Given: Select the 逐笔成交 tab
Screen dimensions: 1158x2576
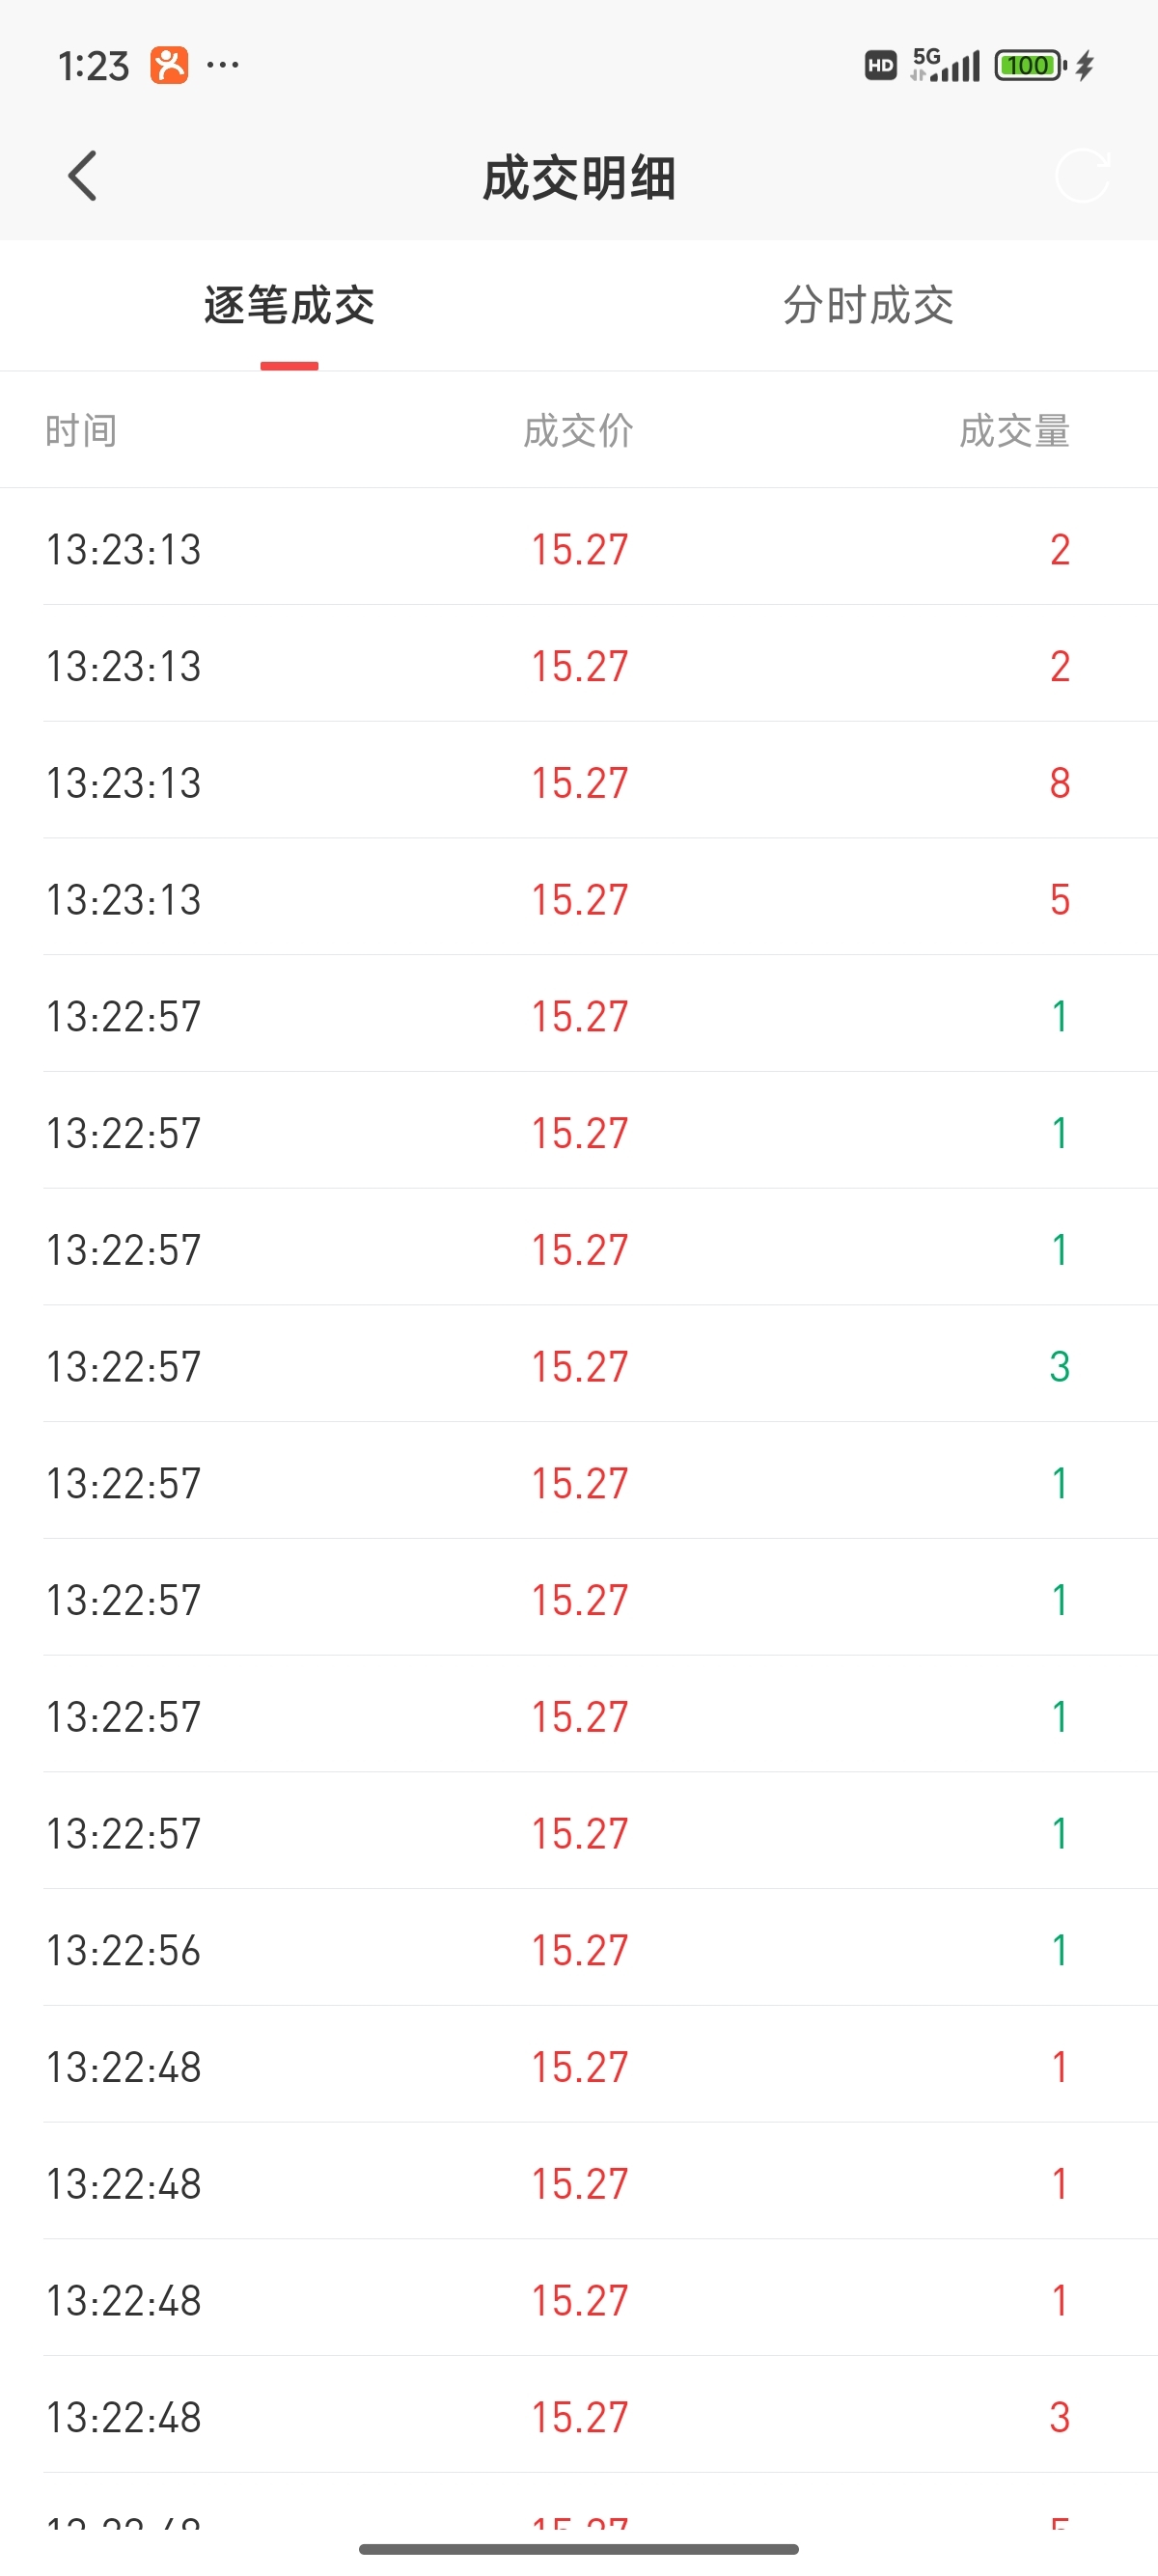Looking at the screenshot, I should tap(289, 305).
